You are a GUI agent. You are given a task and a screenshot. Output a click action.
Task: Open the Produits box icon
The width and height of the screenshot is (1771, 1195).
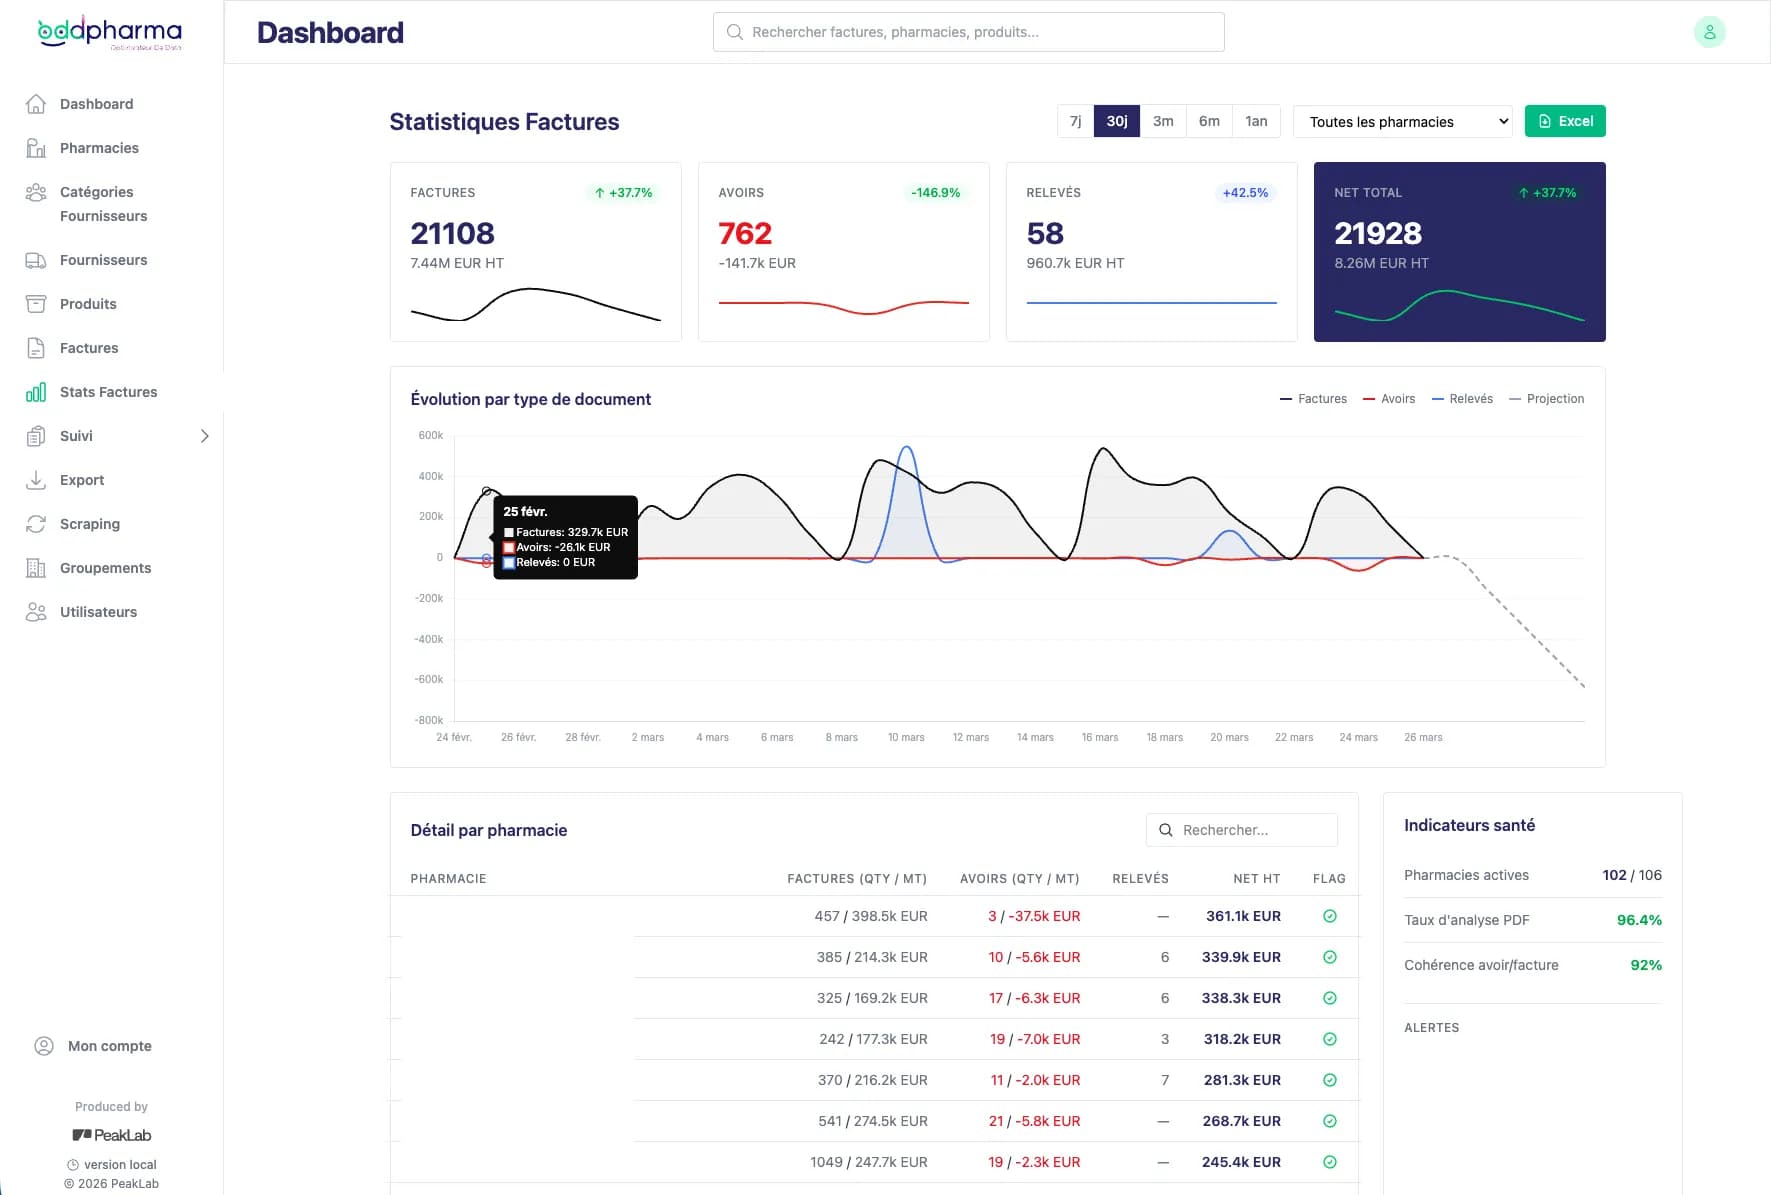pos(36,304)
